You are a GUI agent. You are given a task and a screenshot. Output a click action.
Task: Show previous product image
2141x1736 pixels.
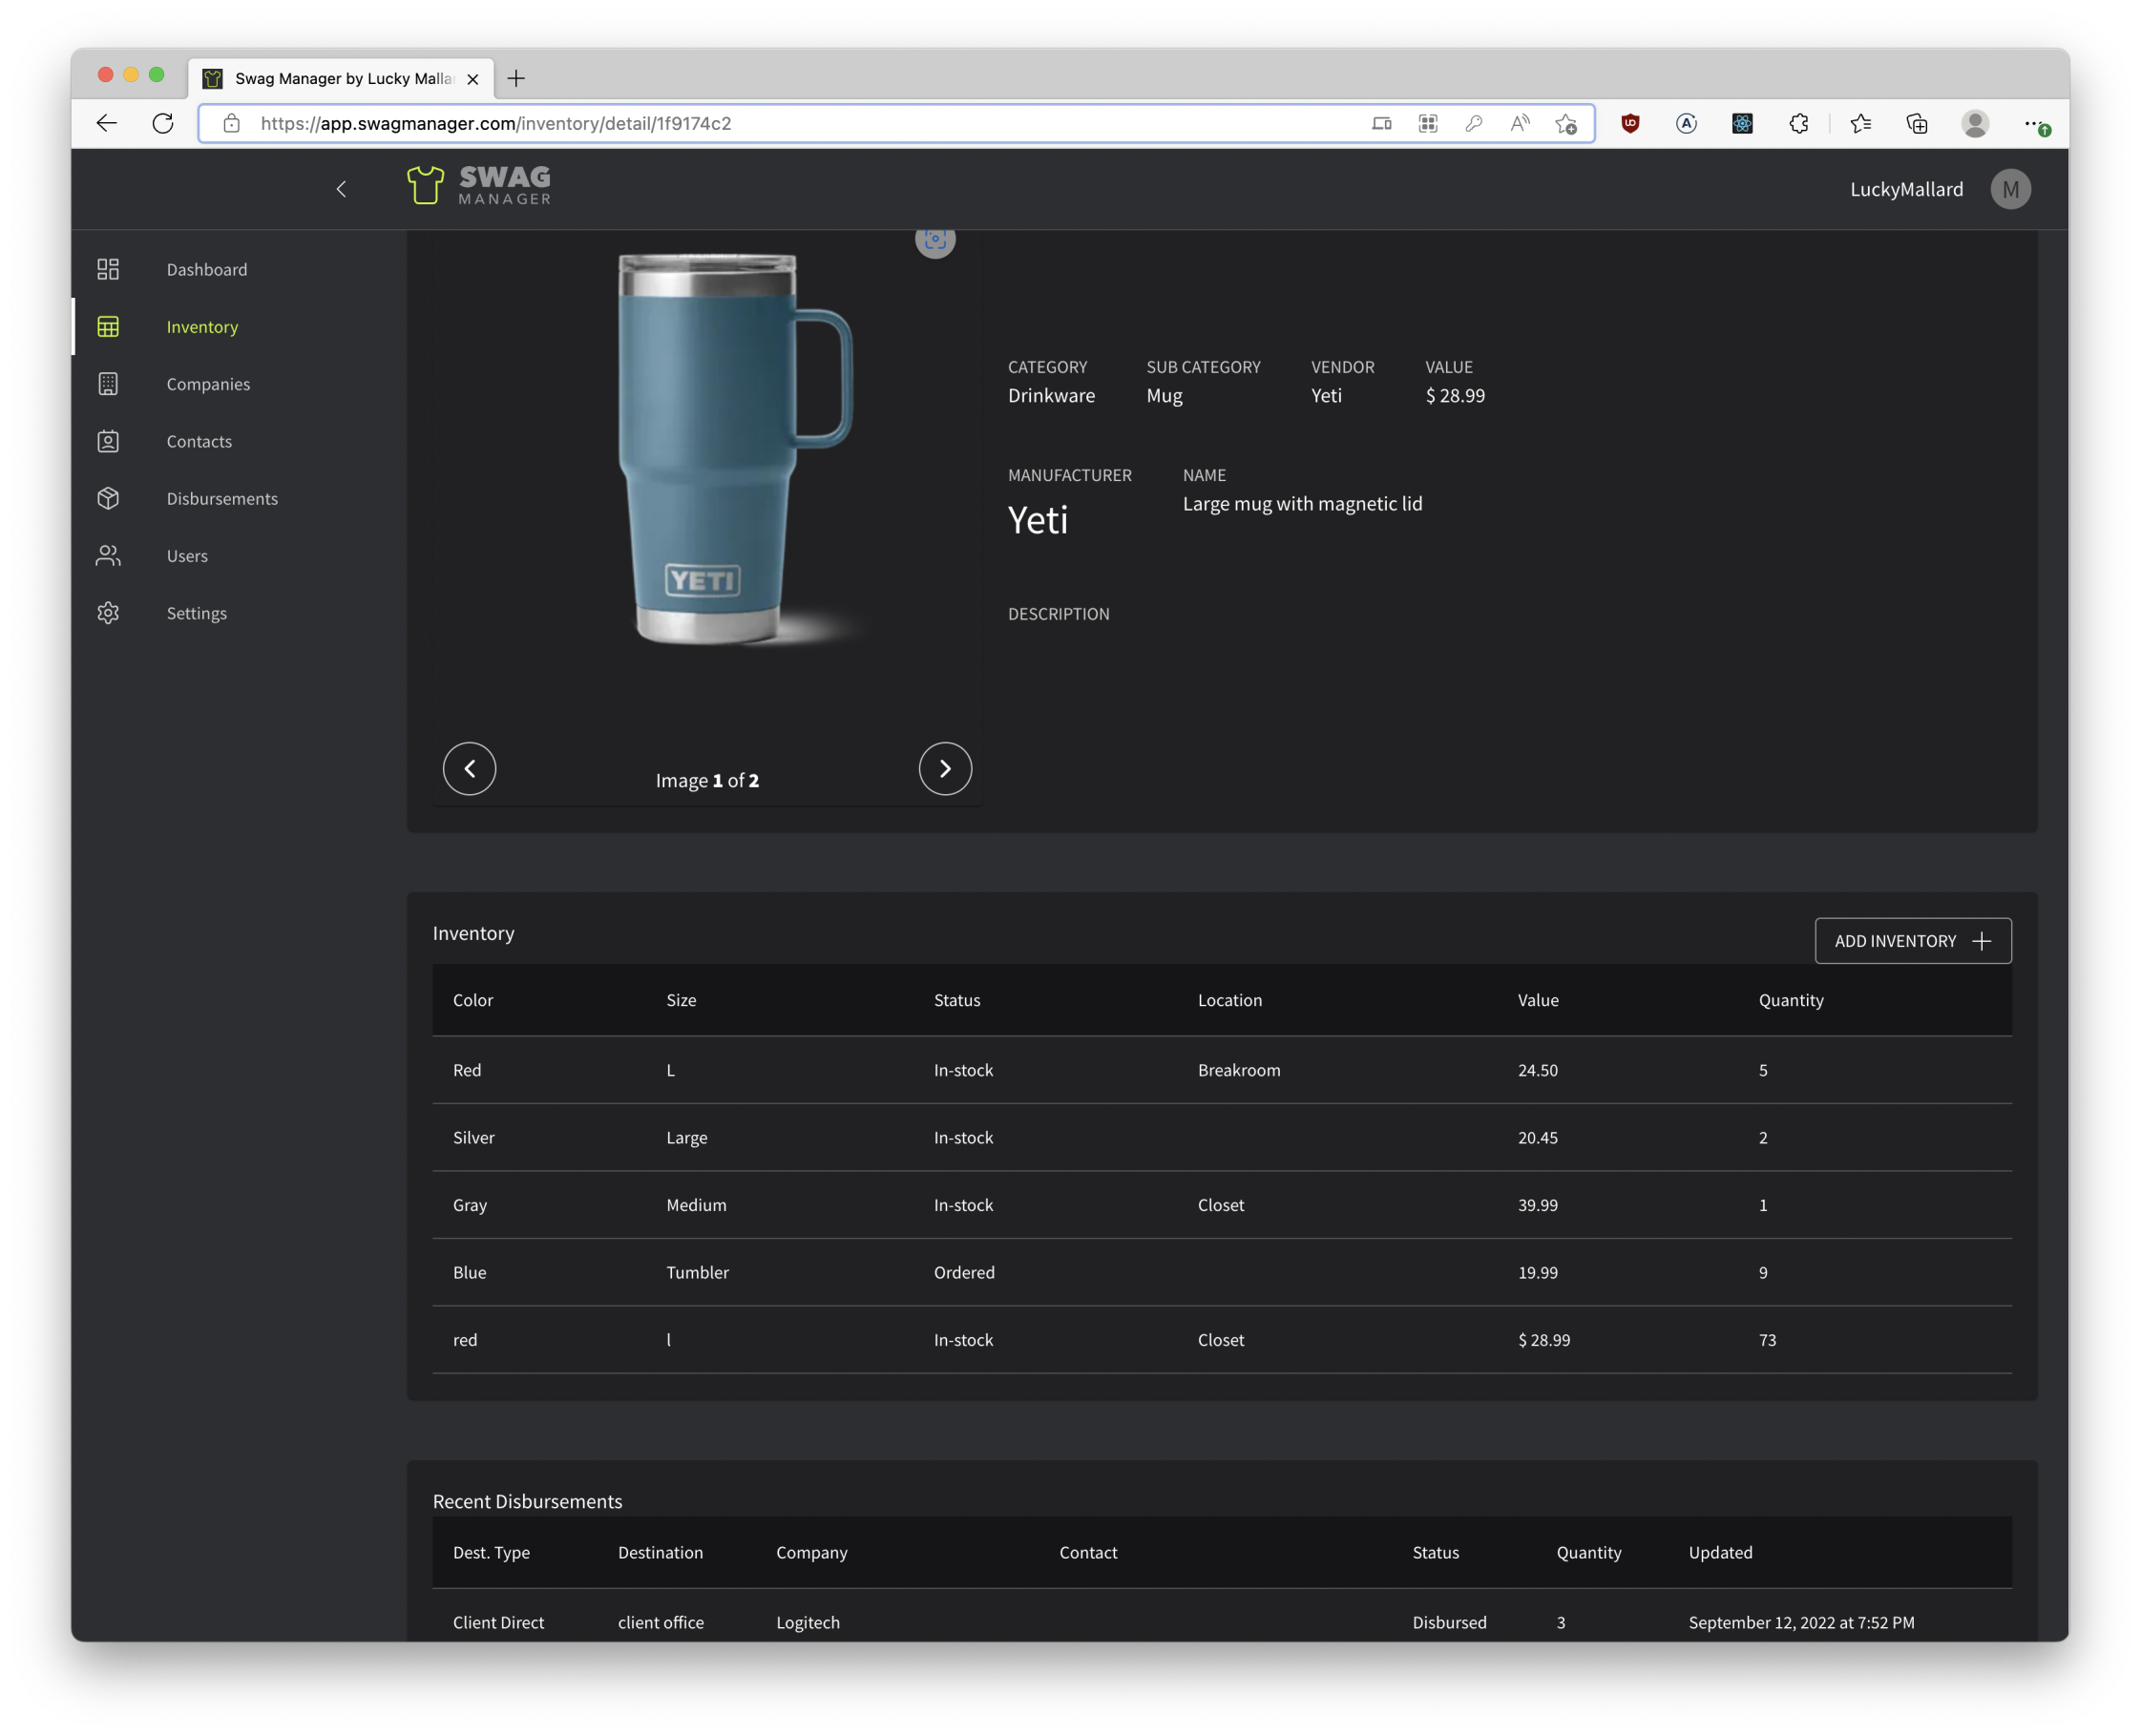[469, 769]
